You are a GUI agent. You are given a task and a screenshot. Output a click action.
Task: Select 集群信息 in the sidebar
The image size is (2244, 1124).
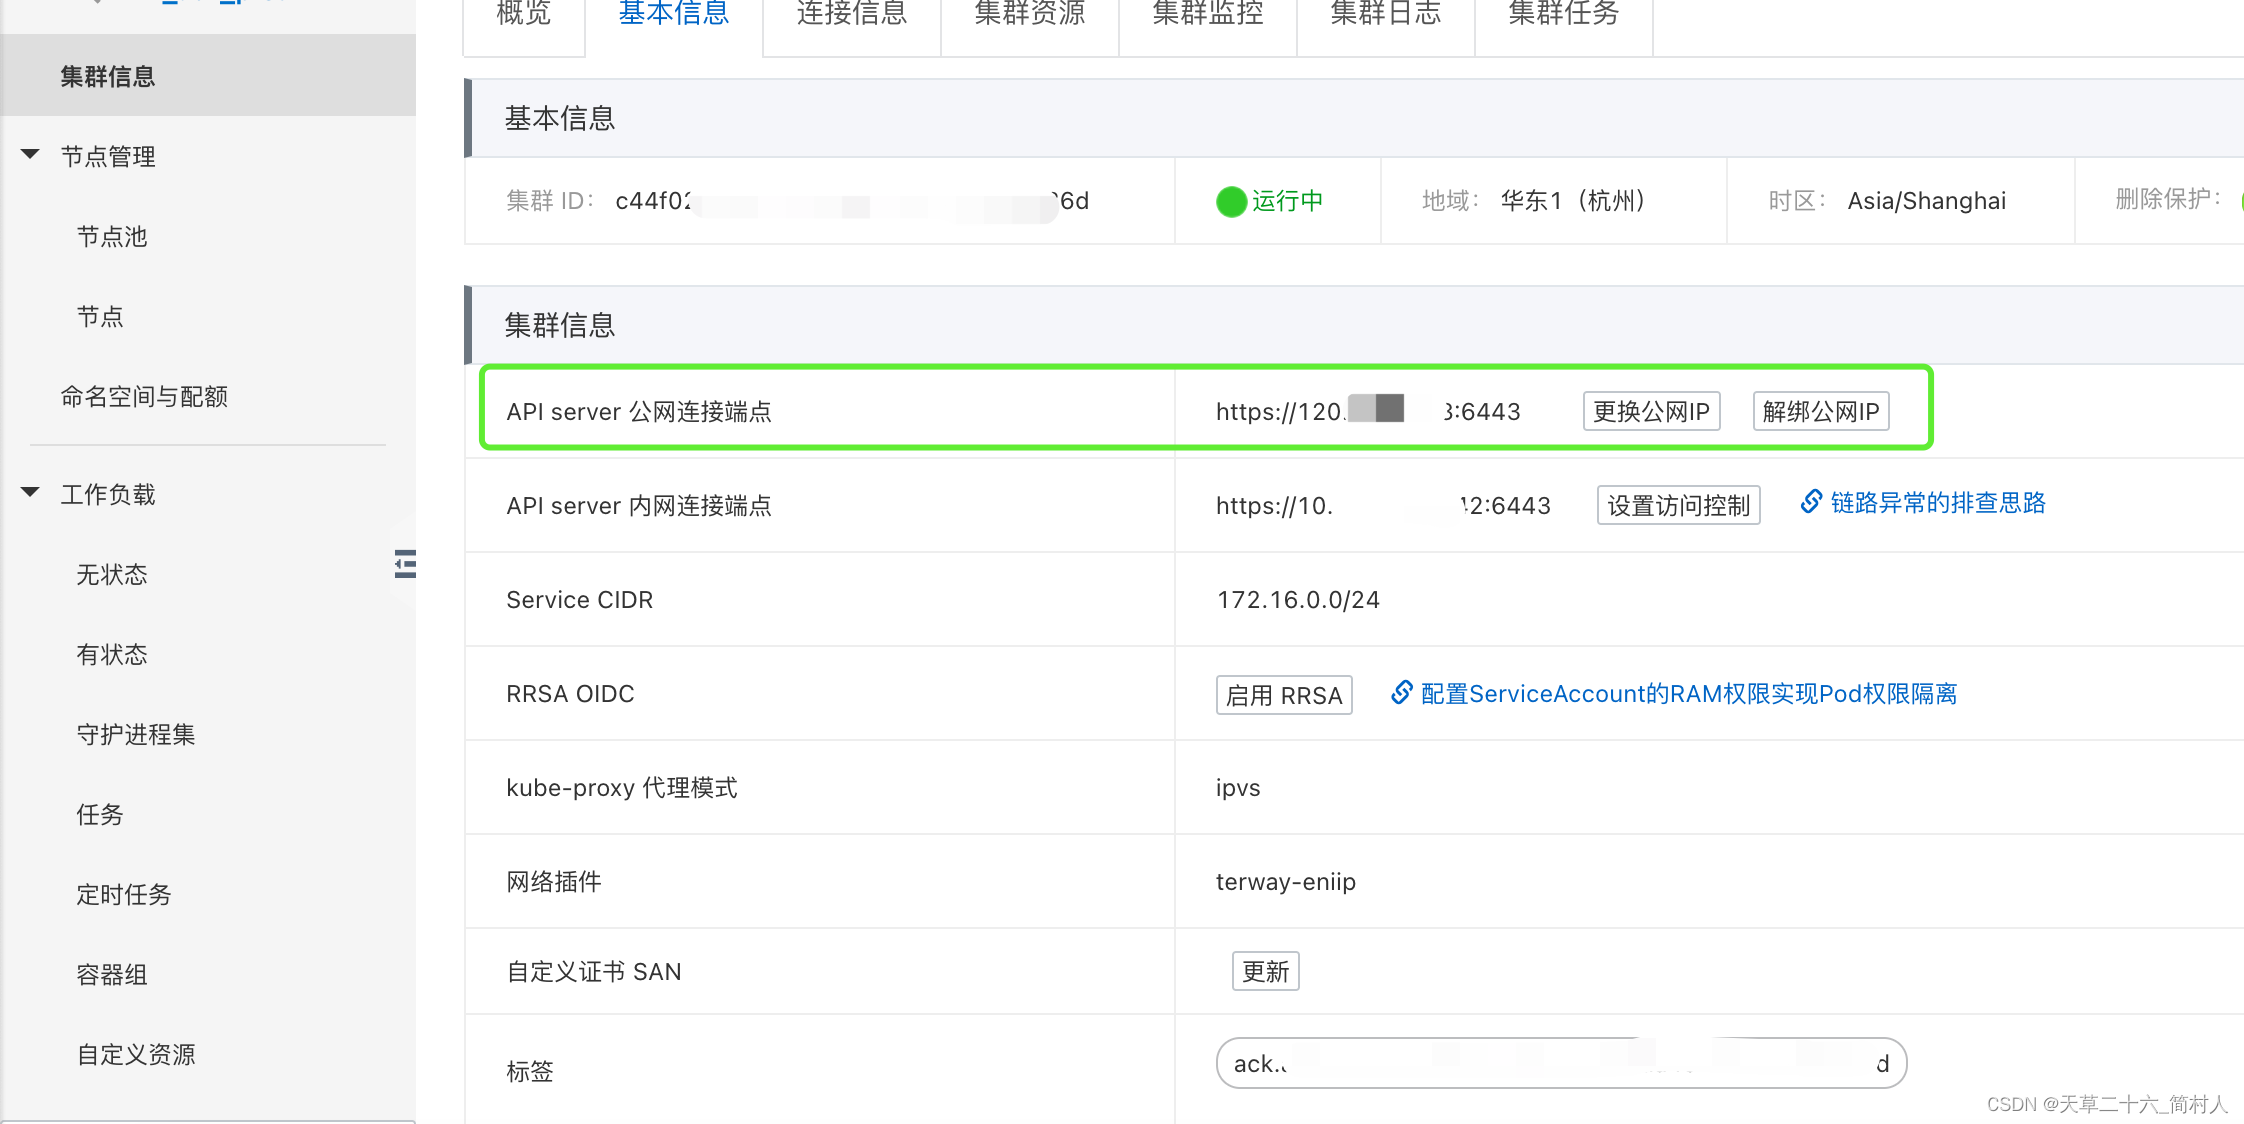coord(208,76)
